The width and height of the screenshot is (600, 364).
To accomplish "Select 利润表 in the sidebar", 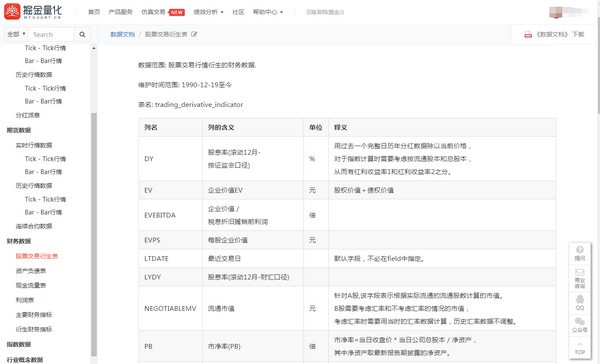I will click(x=24, y=300).
